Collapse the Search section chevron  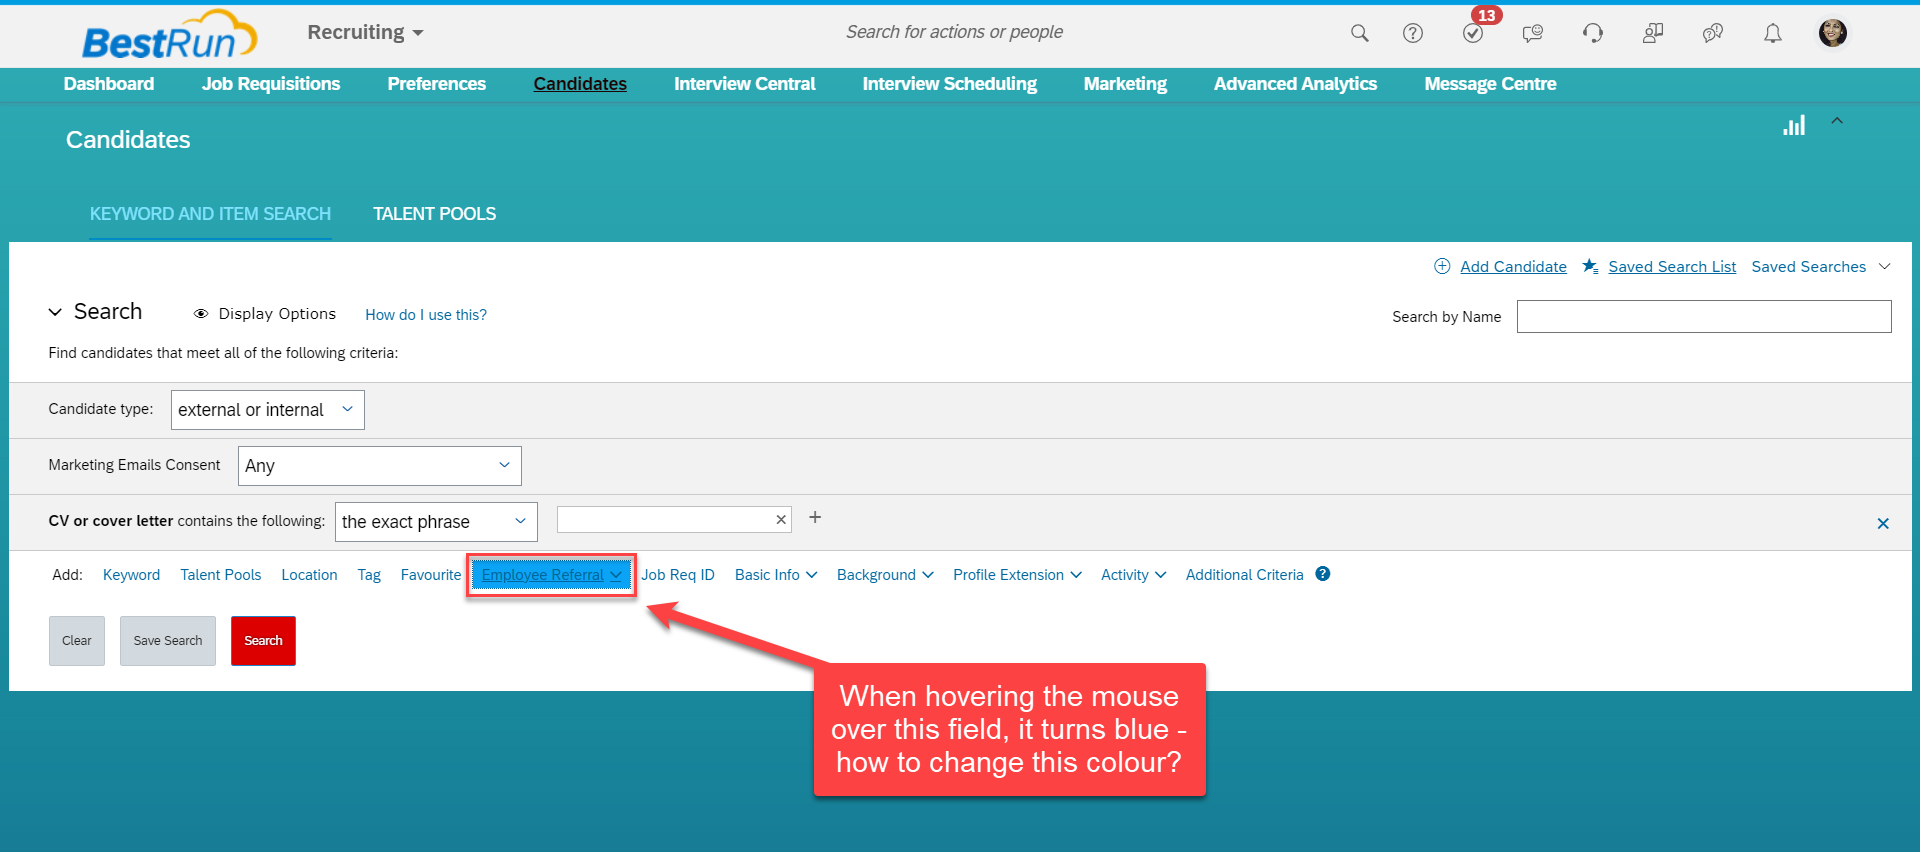coord(55,312)
